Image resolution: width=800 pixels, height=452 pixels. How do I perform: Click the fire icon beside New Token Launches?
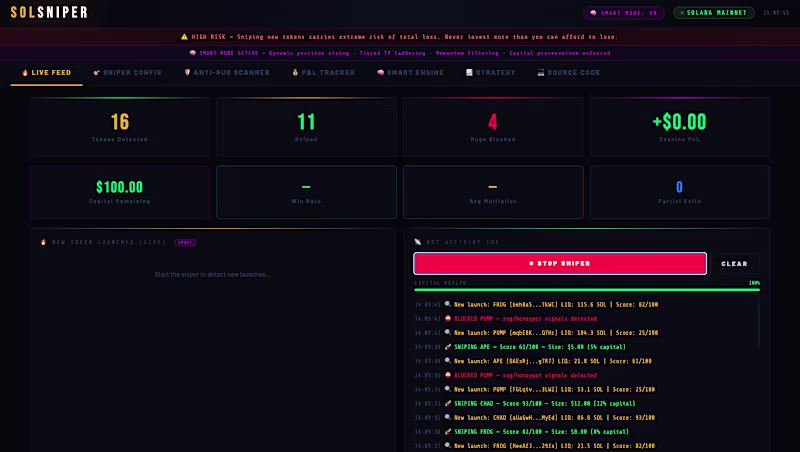[x=43, y=242]
